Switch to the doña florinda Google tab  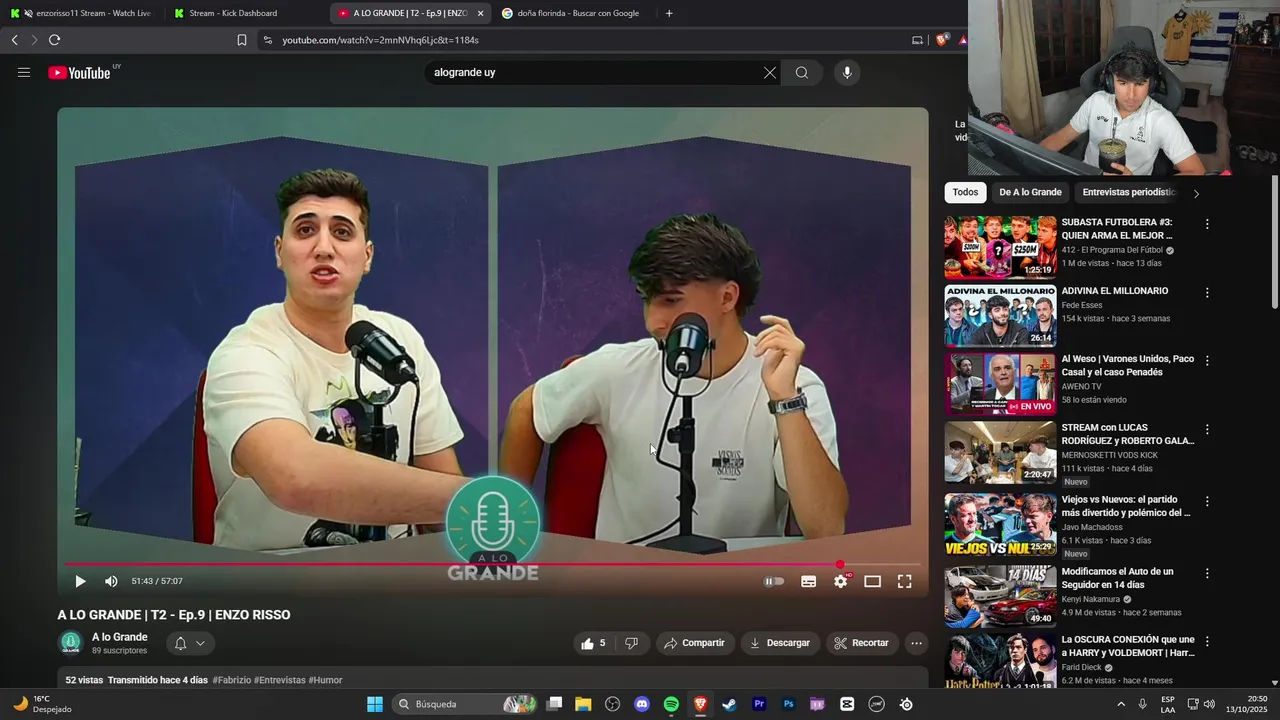[573, 13]
